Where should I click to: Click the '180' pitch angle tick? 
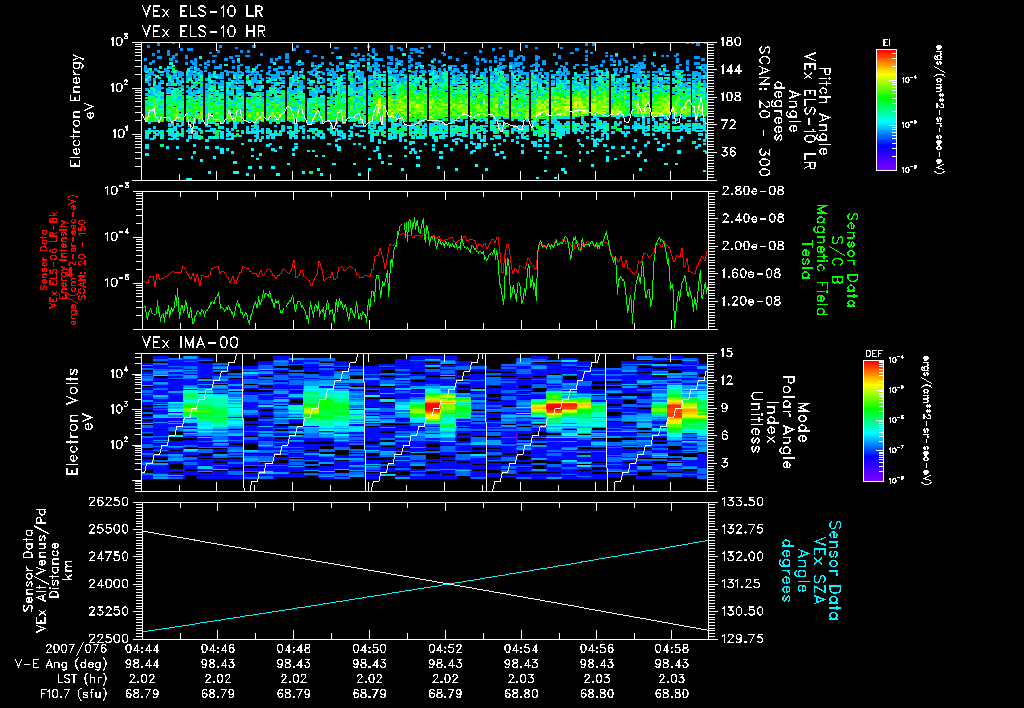pyautogui.click(x=731, y=42)
